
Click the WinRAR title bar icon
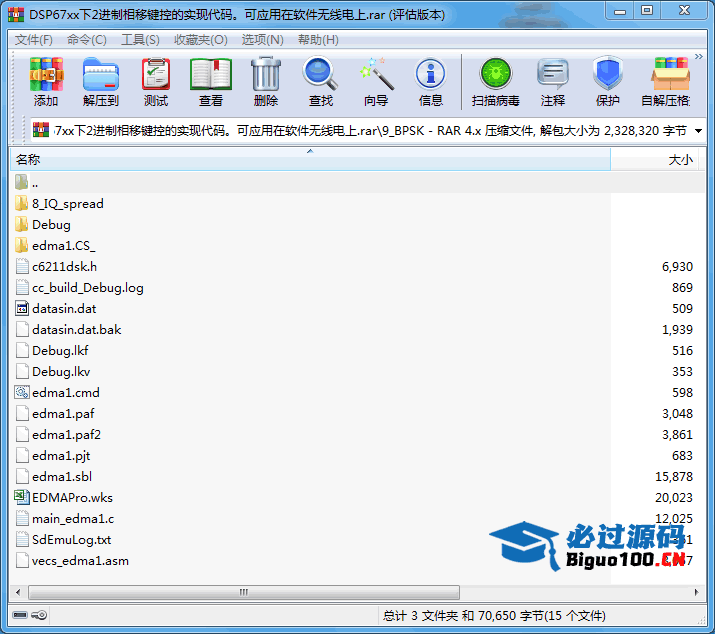point(16,15)
